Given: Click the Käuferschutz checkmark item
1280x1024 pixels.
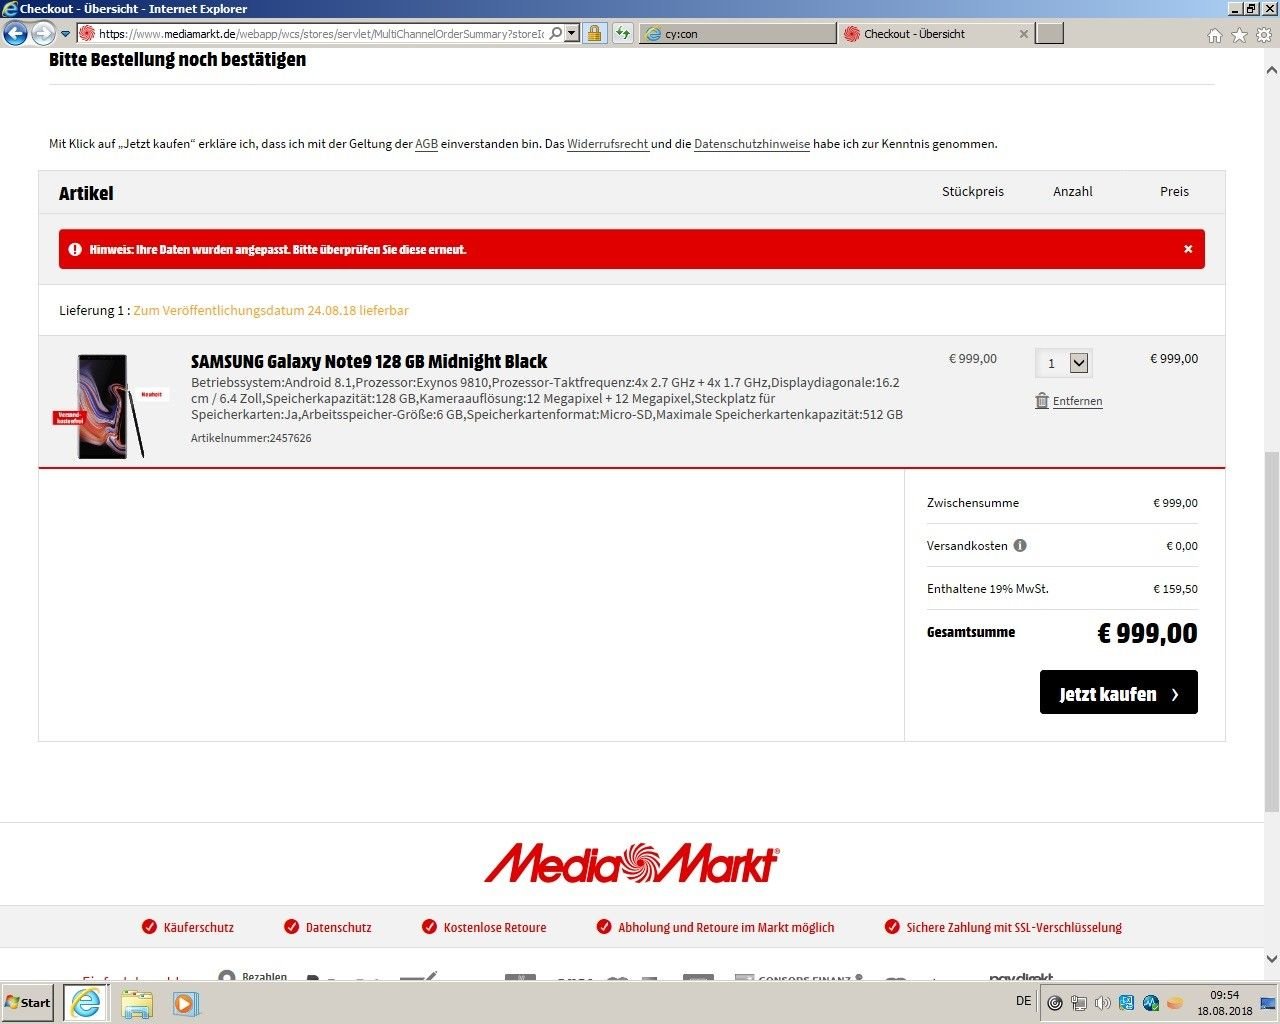Looking at the screenshot, I should 188,927.
